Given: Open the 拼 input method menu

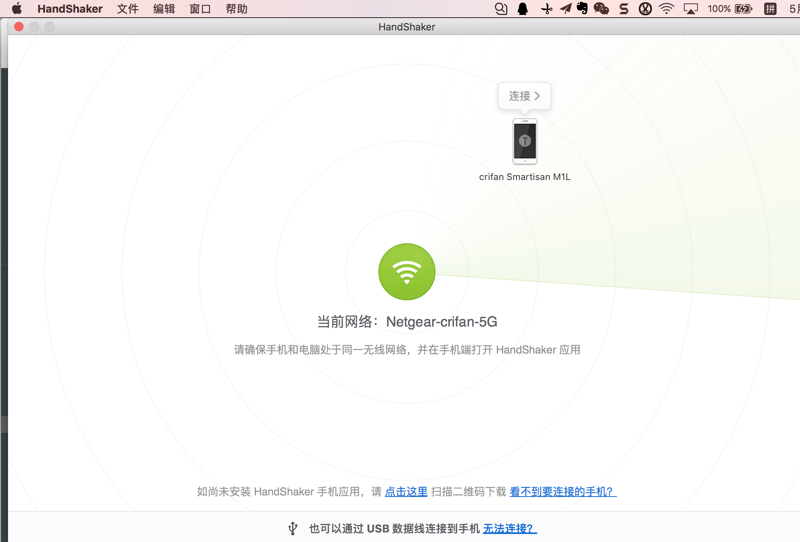Looking at the screenshot, I should [x=770, y=9].
